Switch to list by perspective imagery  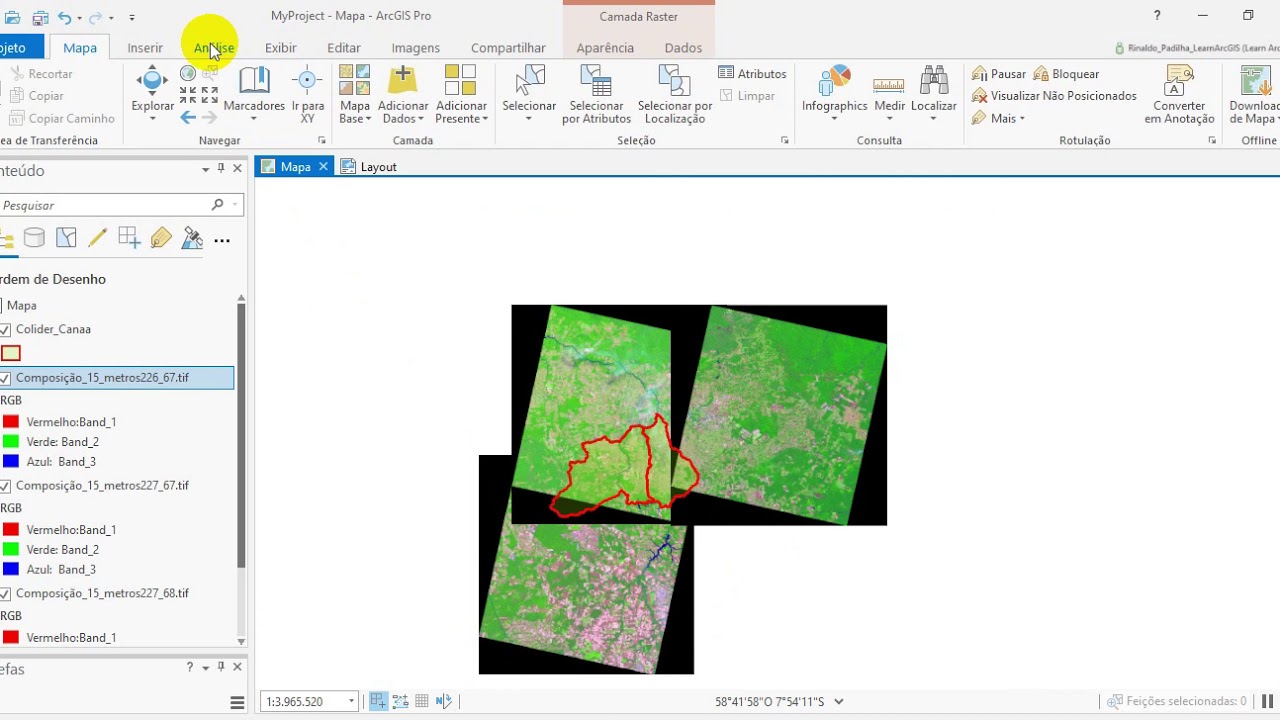click(x=192, y=238)
